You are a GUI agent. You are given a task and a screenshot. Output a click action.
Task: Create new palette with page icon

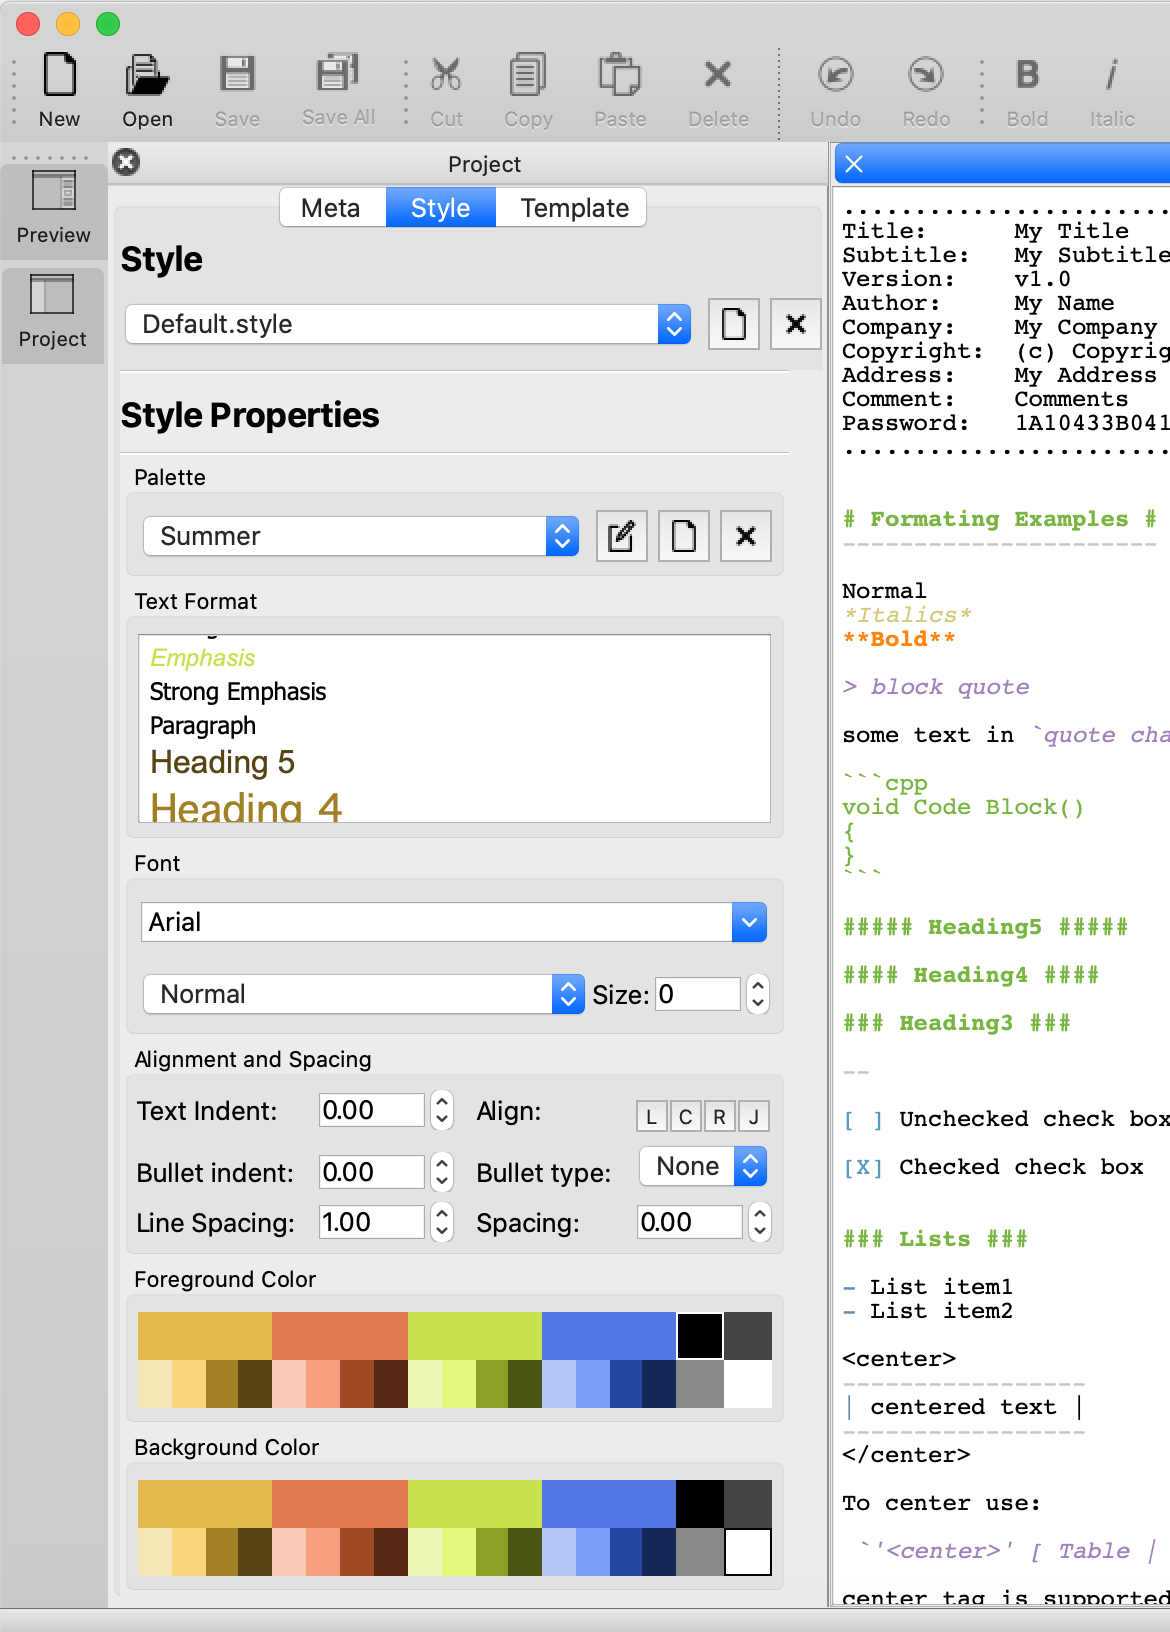684,537
